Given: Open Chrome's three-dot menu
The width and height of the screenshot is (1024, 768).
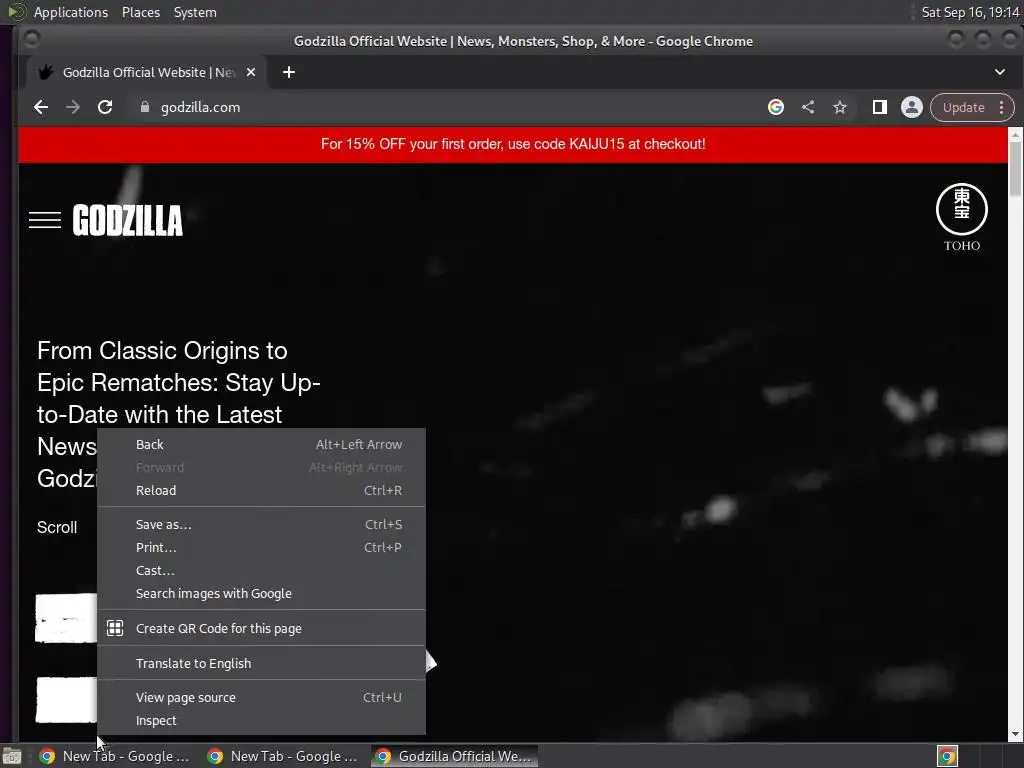Looking at the screenshot, I should click(x=1002, y=107).
